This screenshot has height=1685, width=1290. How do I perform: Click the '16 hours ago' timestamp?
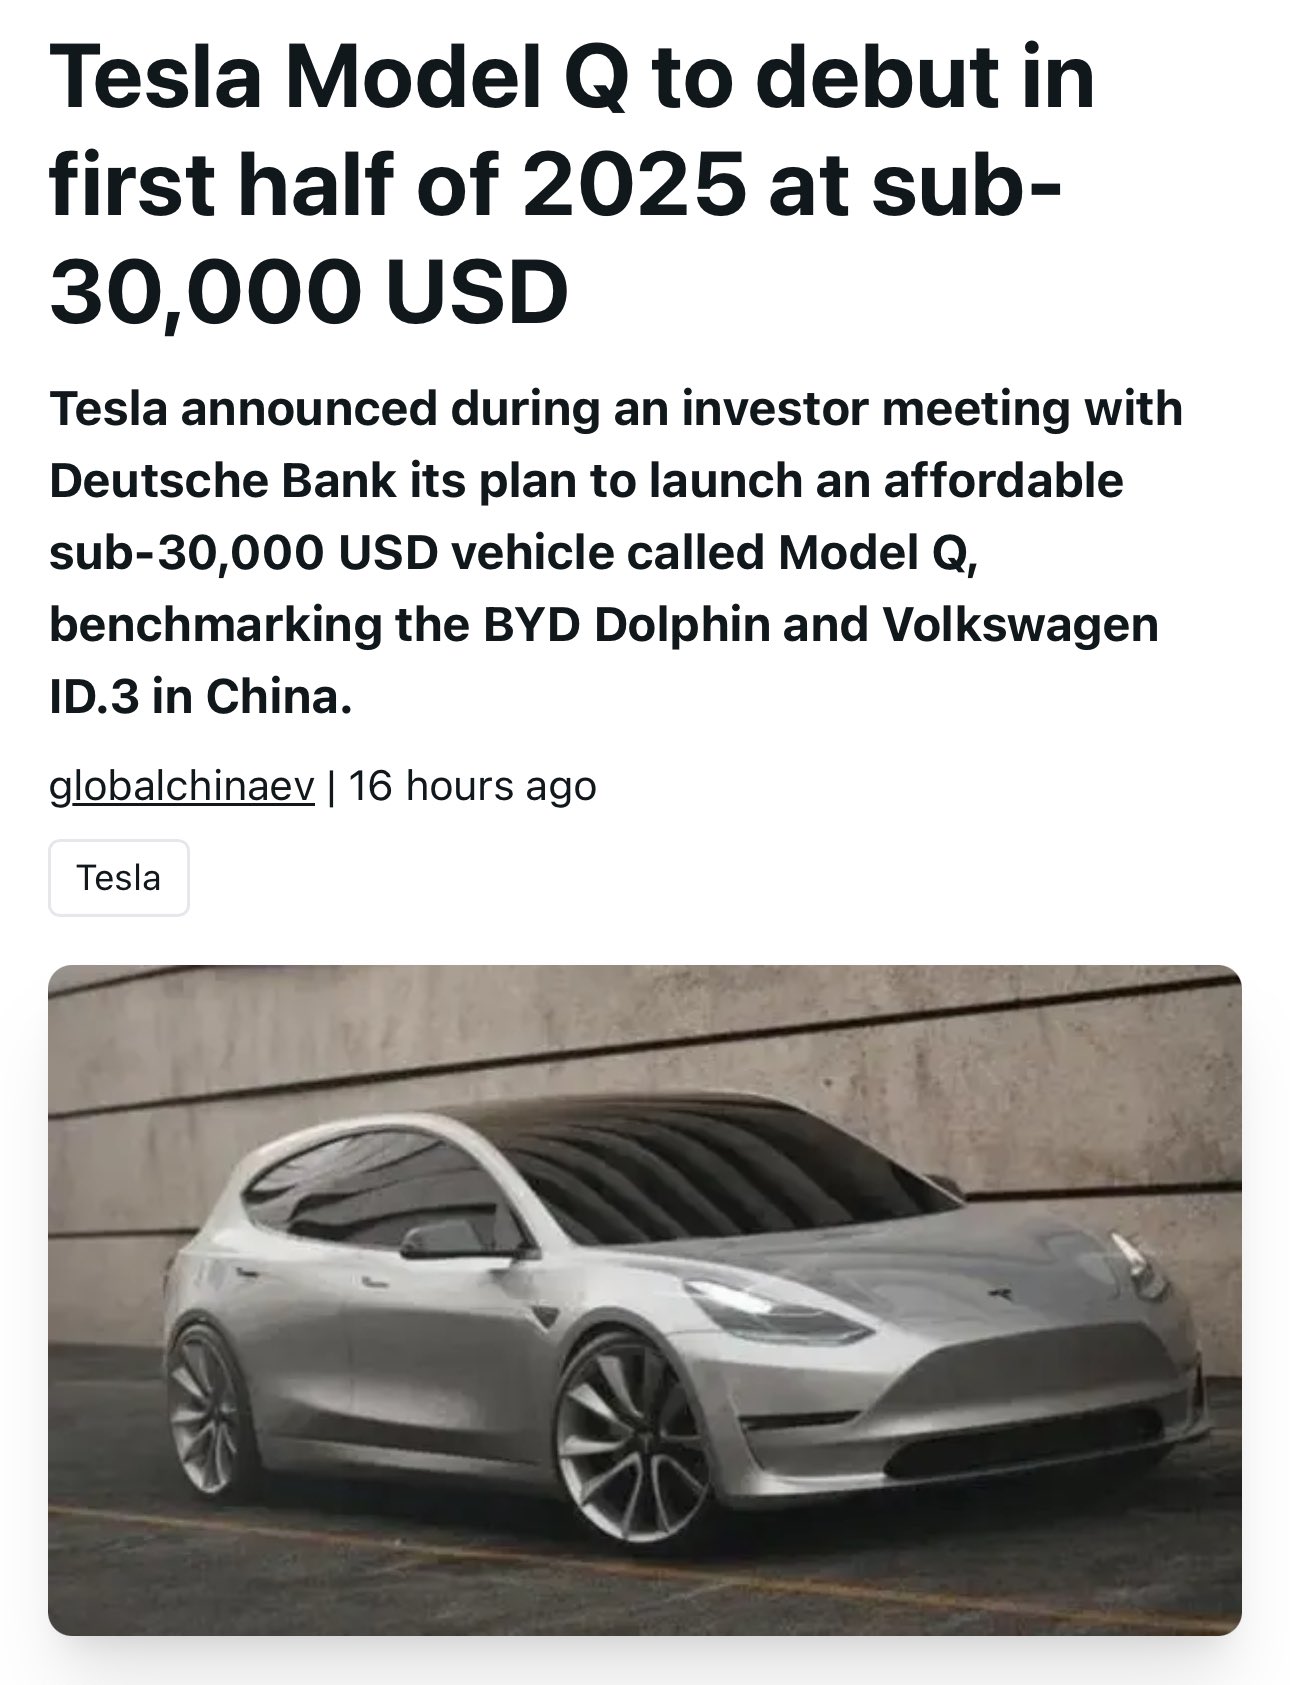point(473,786)
